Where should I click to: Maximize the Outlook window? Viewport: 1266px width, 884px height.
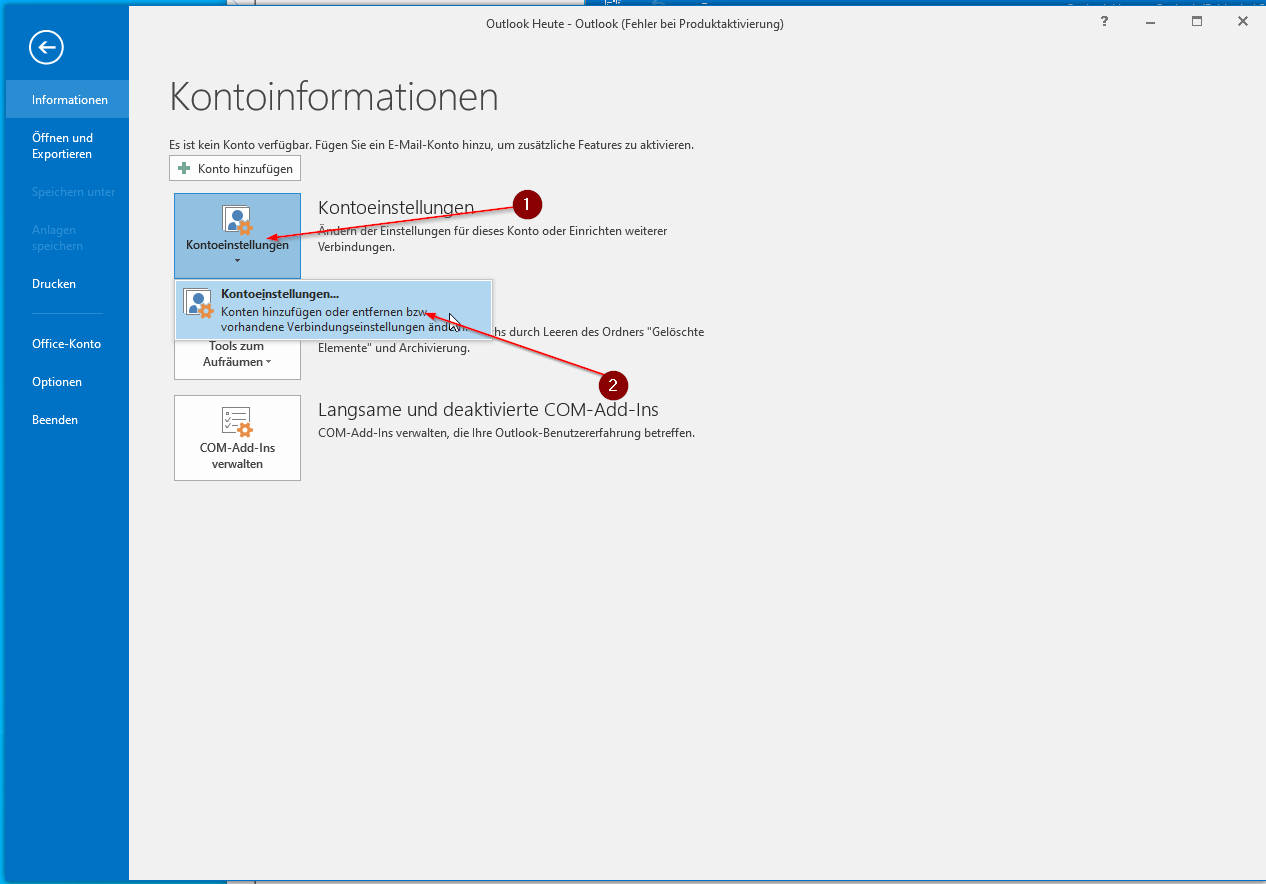click(1197, 21)
